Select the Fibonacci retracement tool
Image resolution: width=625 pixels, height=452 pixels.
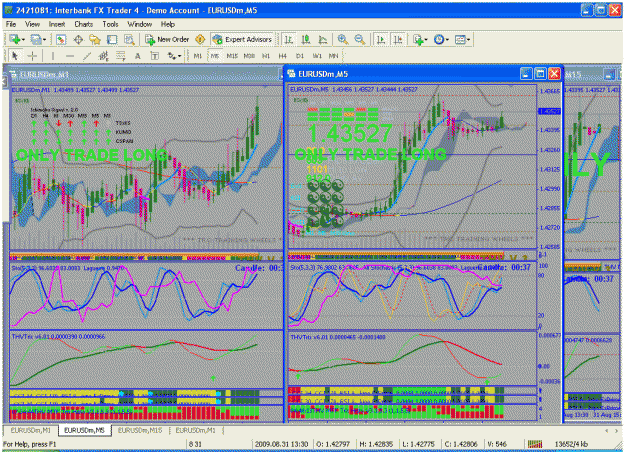[120, 56]
